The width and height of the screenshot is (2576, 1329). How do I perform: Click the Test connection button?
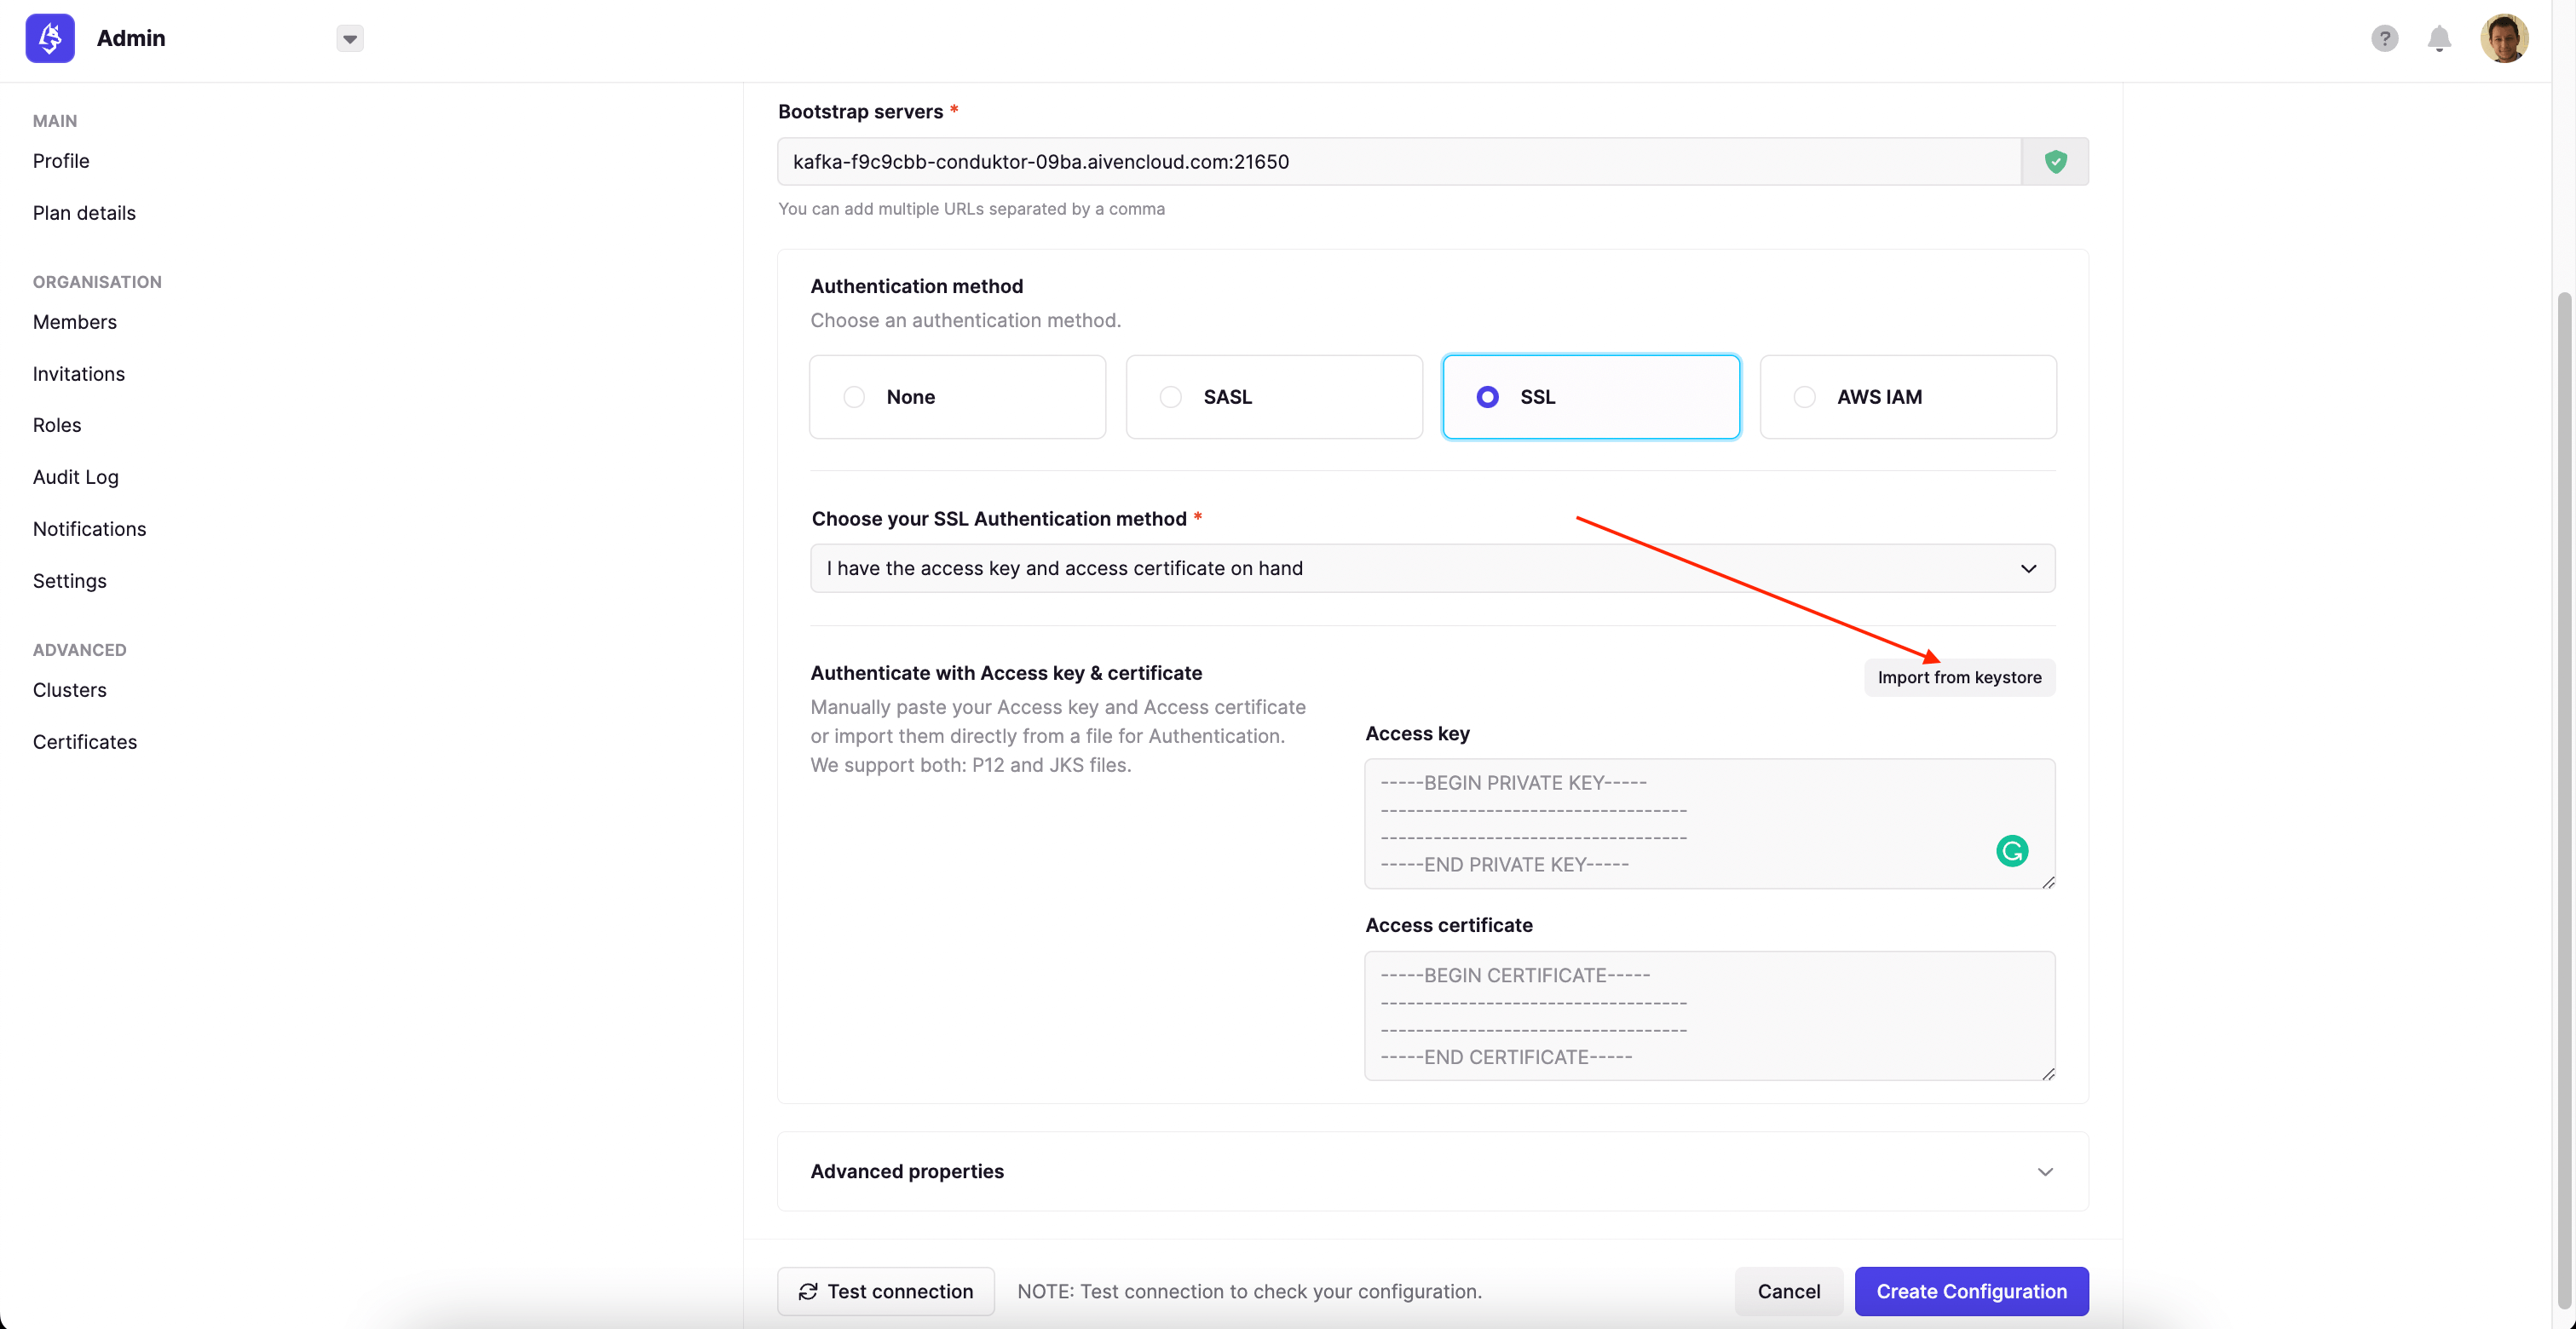pos(886,1291)
